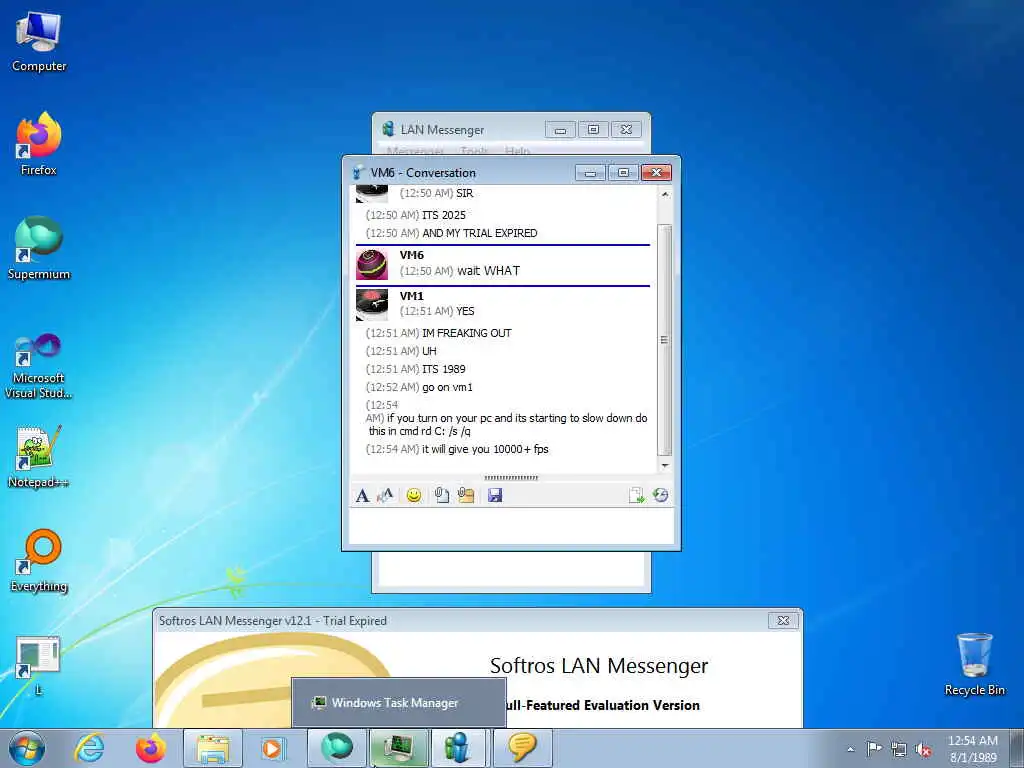Screen dimensions: 1024x768
Task: Click the message 'ITS 2025'
Action: click(444, 215)
